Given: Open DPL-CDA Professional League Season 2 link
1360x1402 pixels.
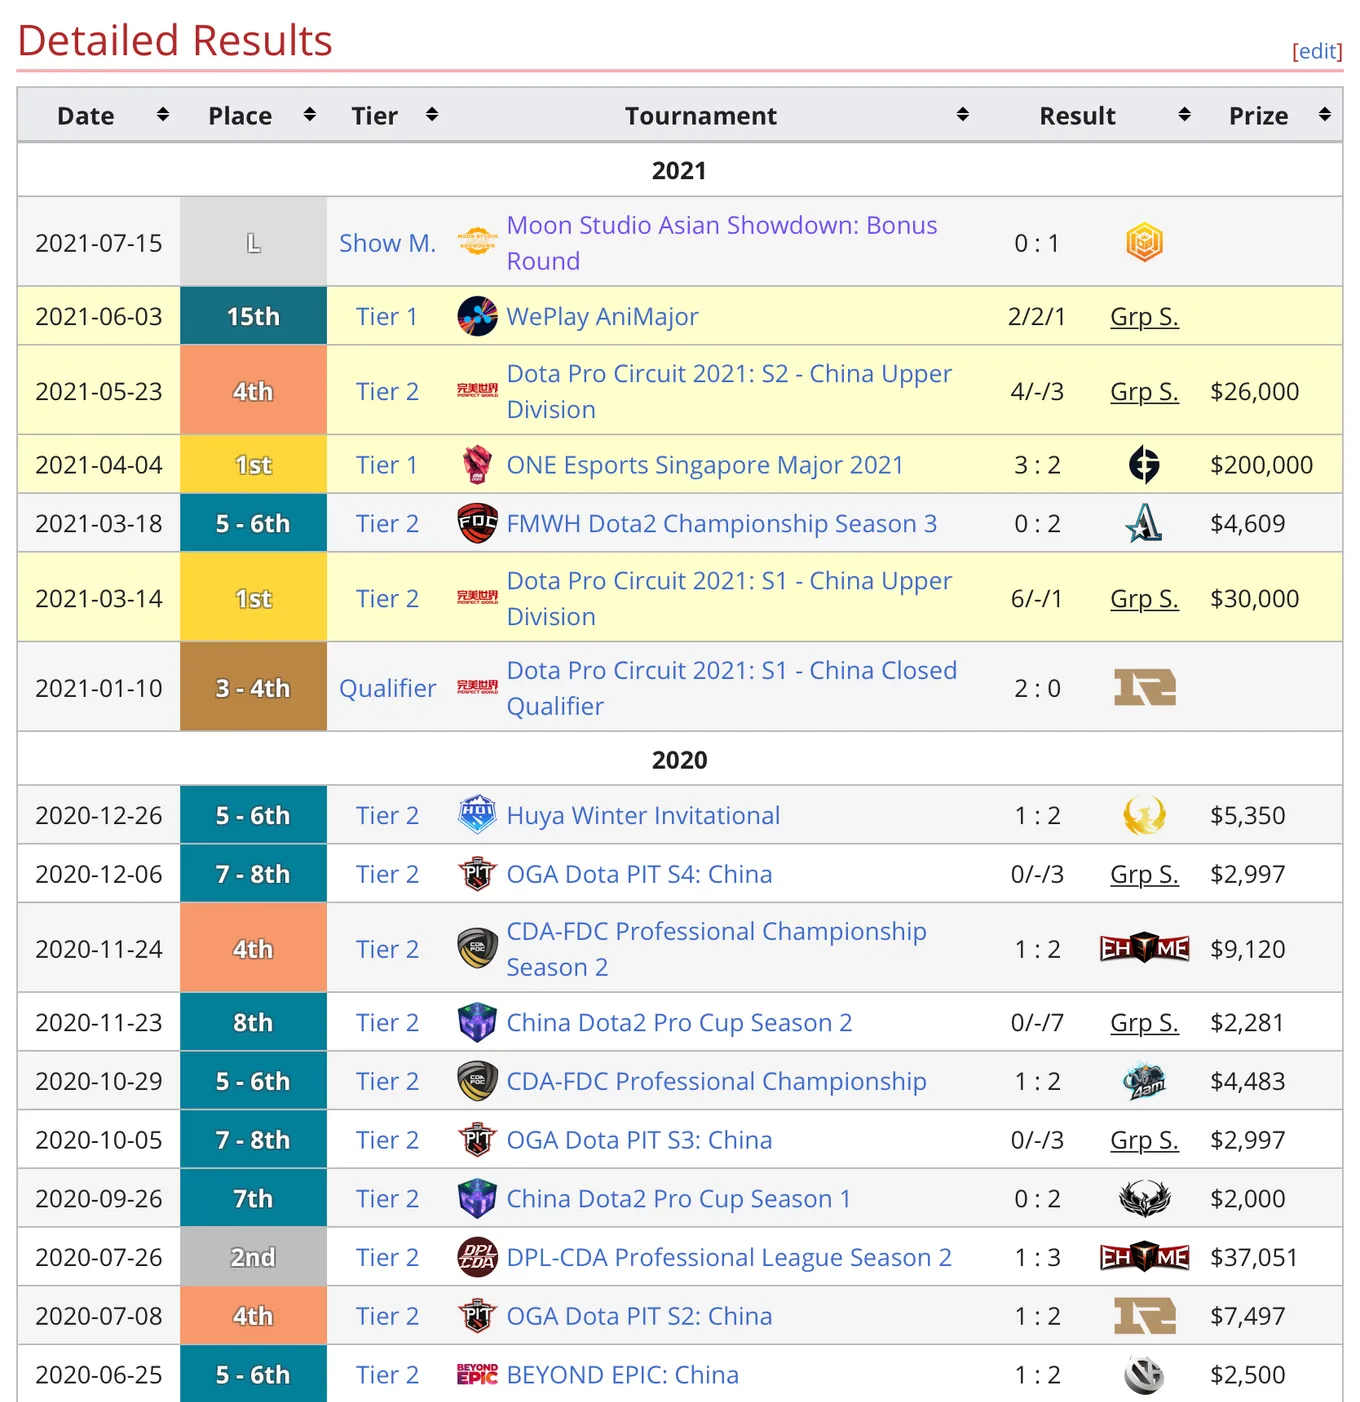Looking at the screenshot, I should tap(729, 1258).
